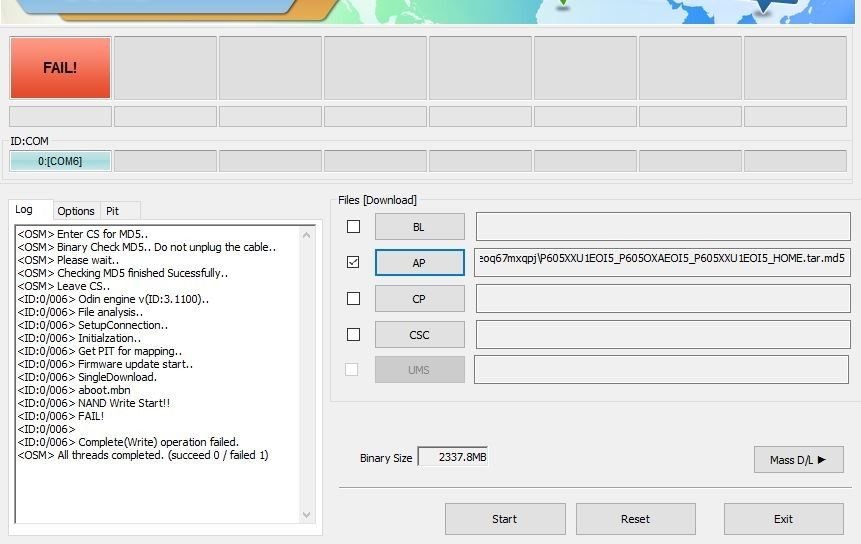Click the CP file button
Image resolution: width=861 pixels, height=544 pixels.
click(420, 299)
